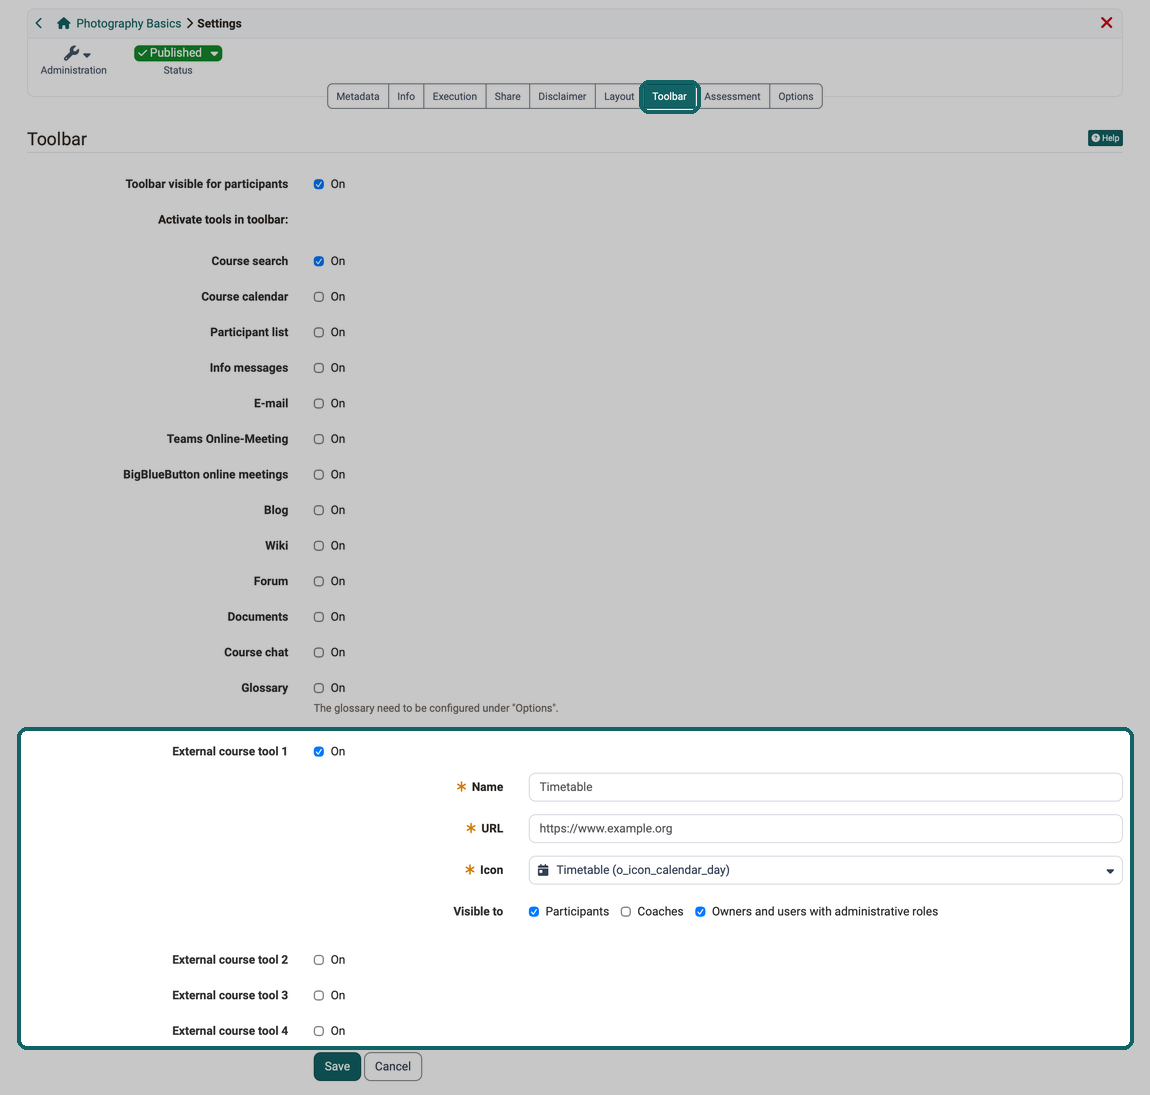Click the Name field containing Timetable

[x=825, y=787]
